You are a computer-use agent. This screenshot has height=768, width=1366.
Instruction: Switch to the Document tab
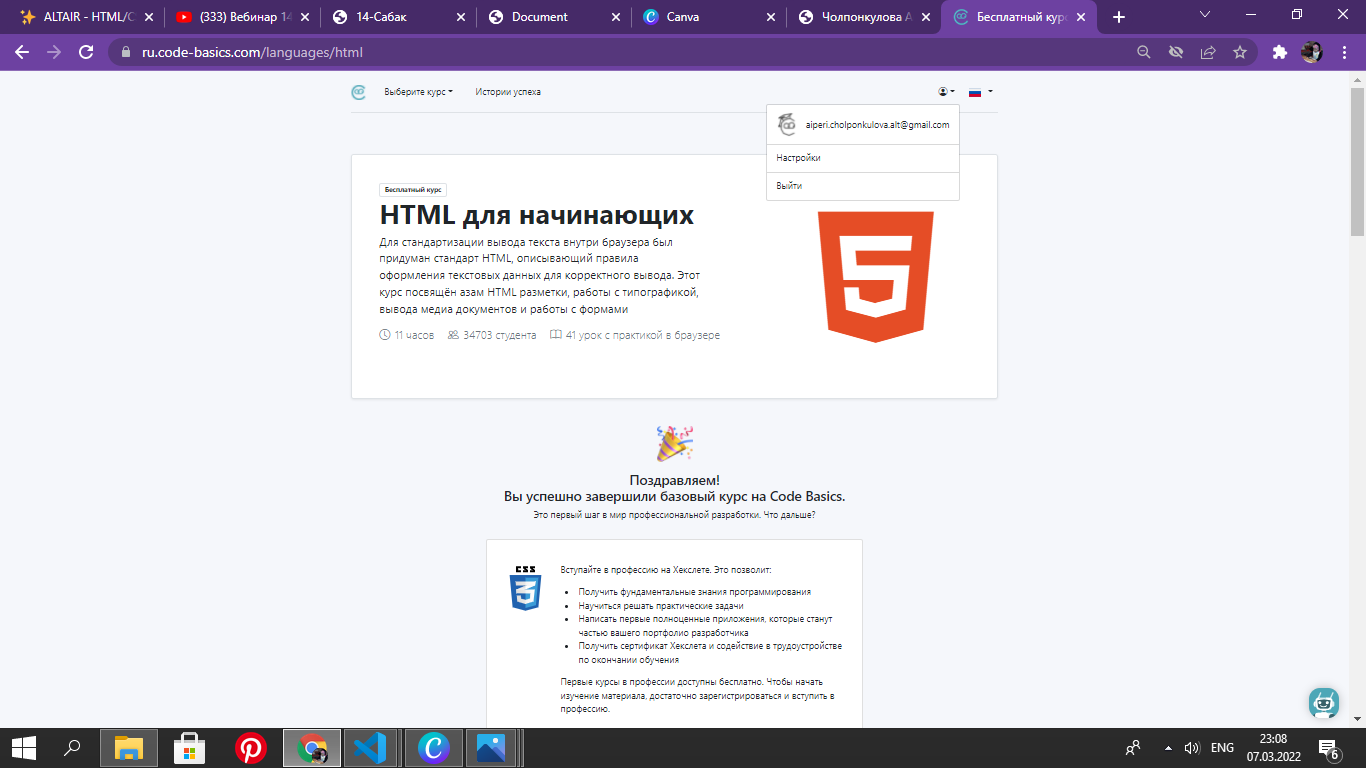click(554, 17)
